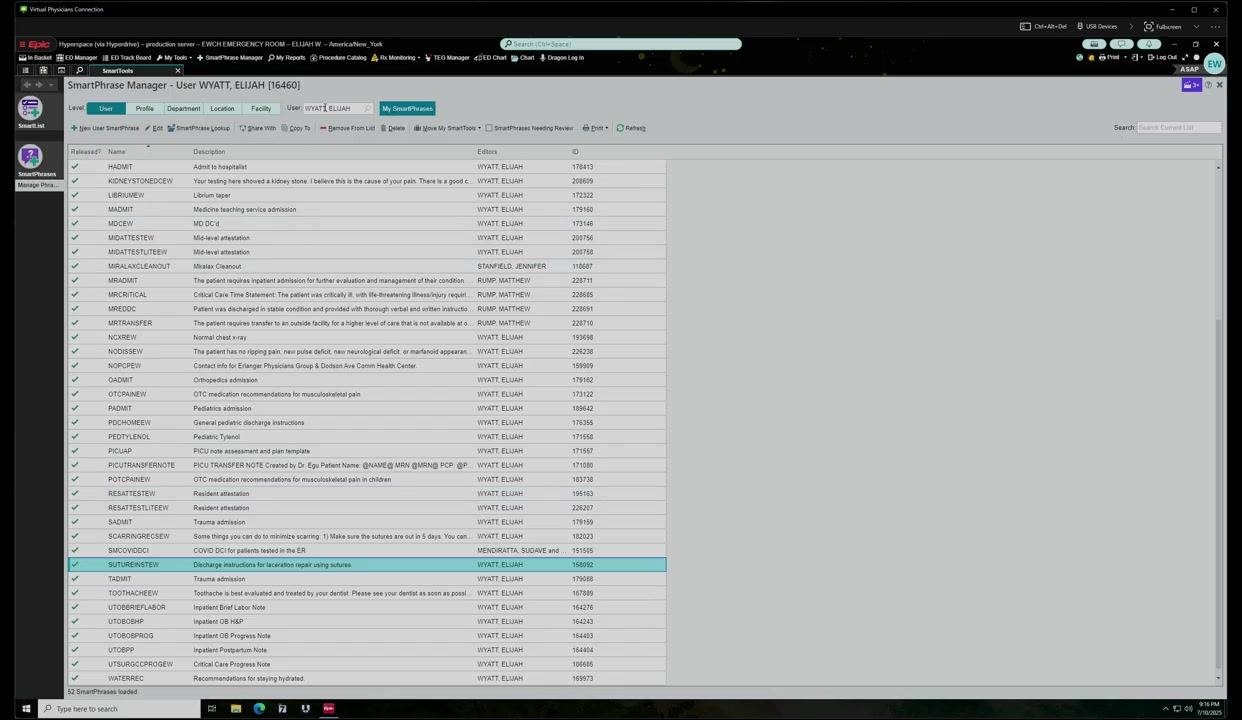This screenshot has height=720, width=1242.
Task: Click Remove From List
Action: [347, 128]
